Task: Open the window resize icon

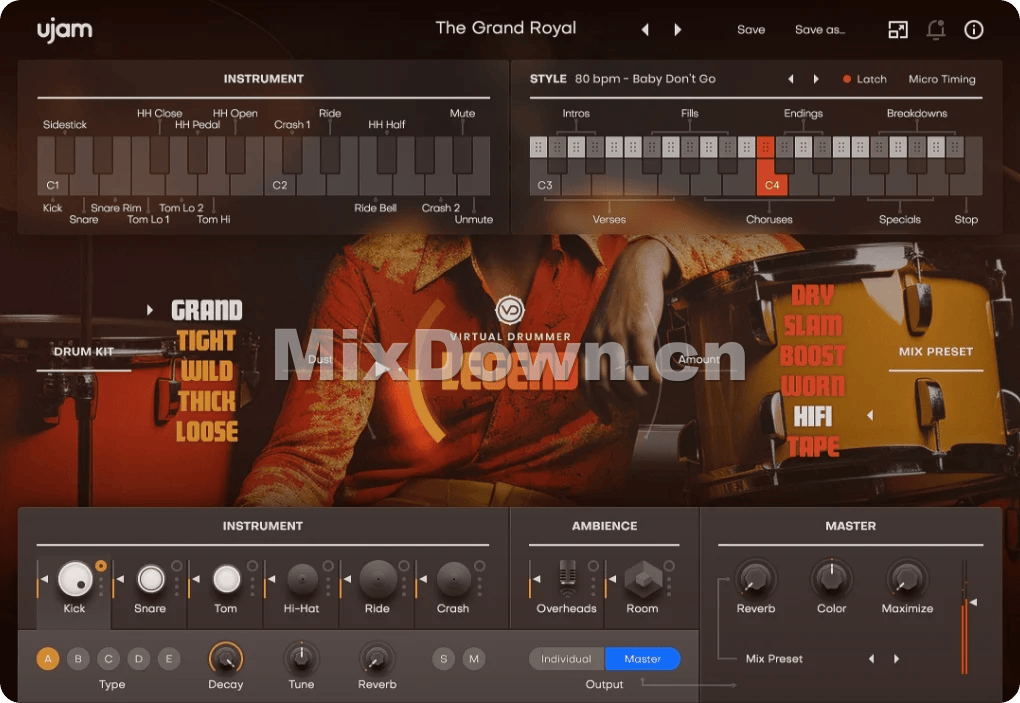Action: click(898, 29)
